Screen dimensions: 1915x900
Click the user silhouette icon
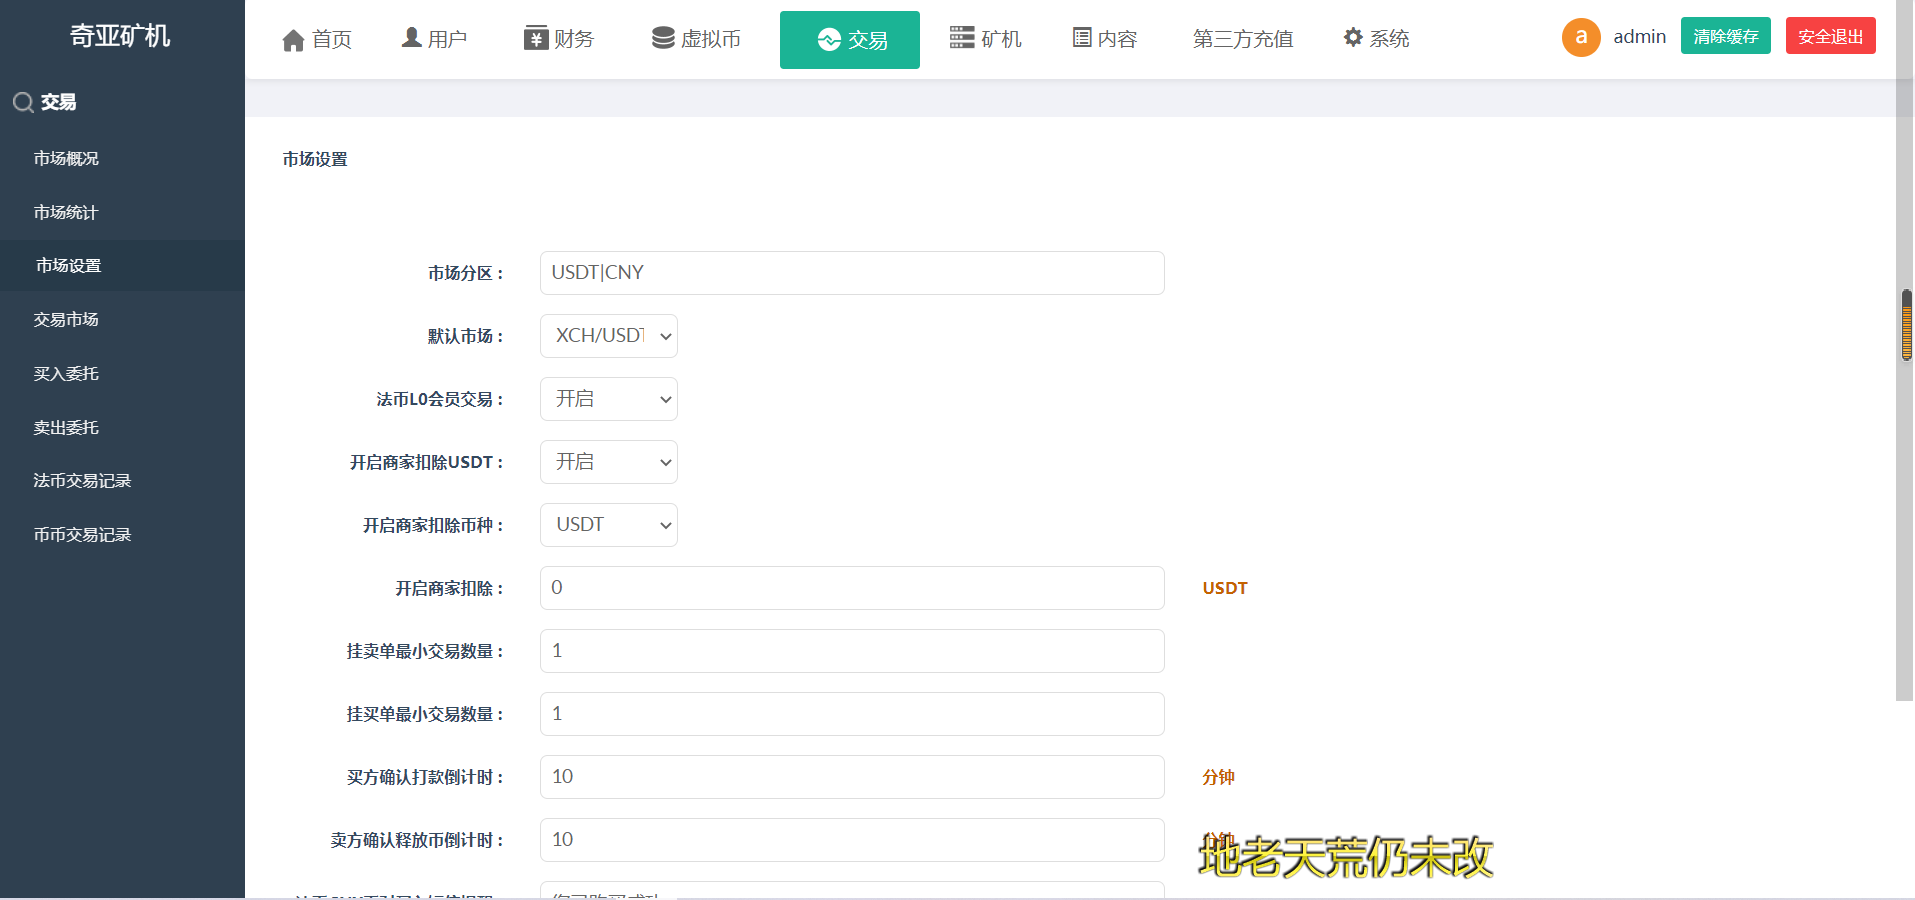tap(411, 38)
